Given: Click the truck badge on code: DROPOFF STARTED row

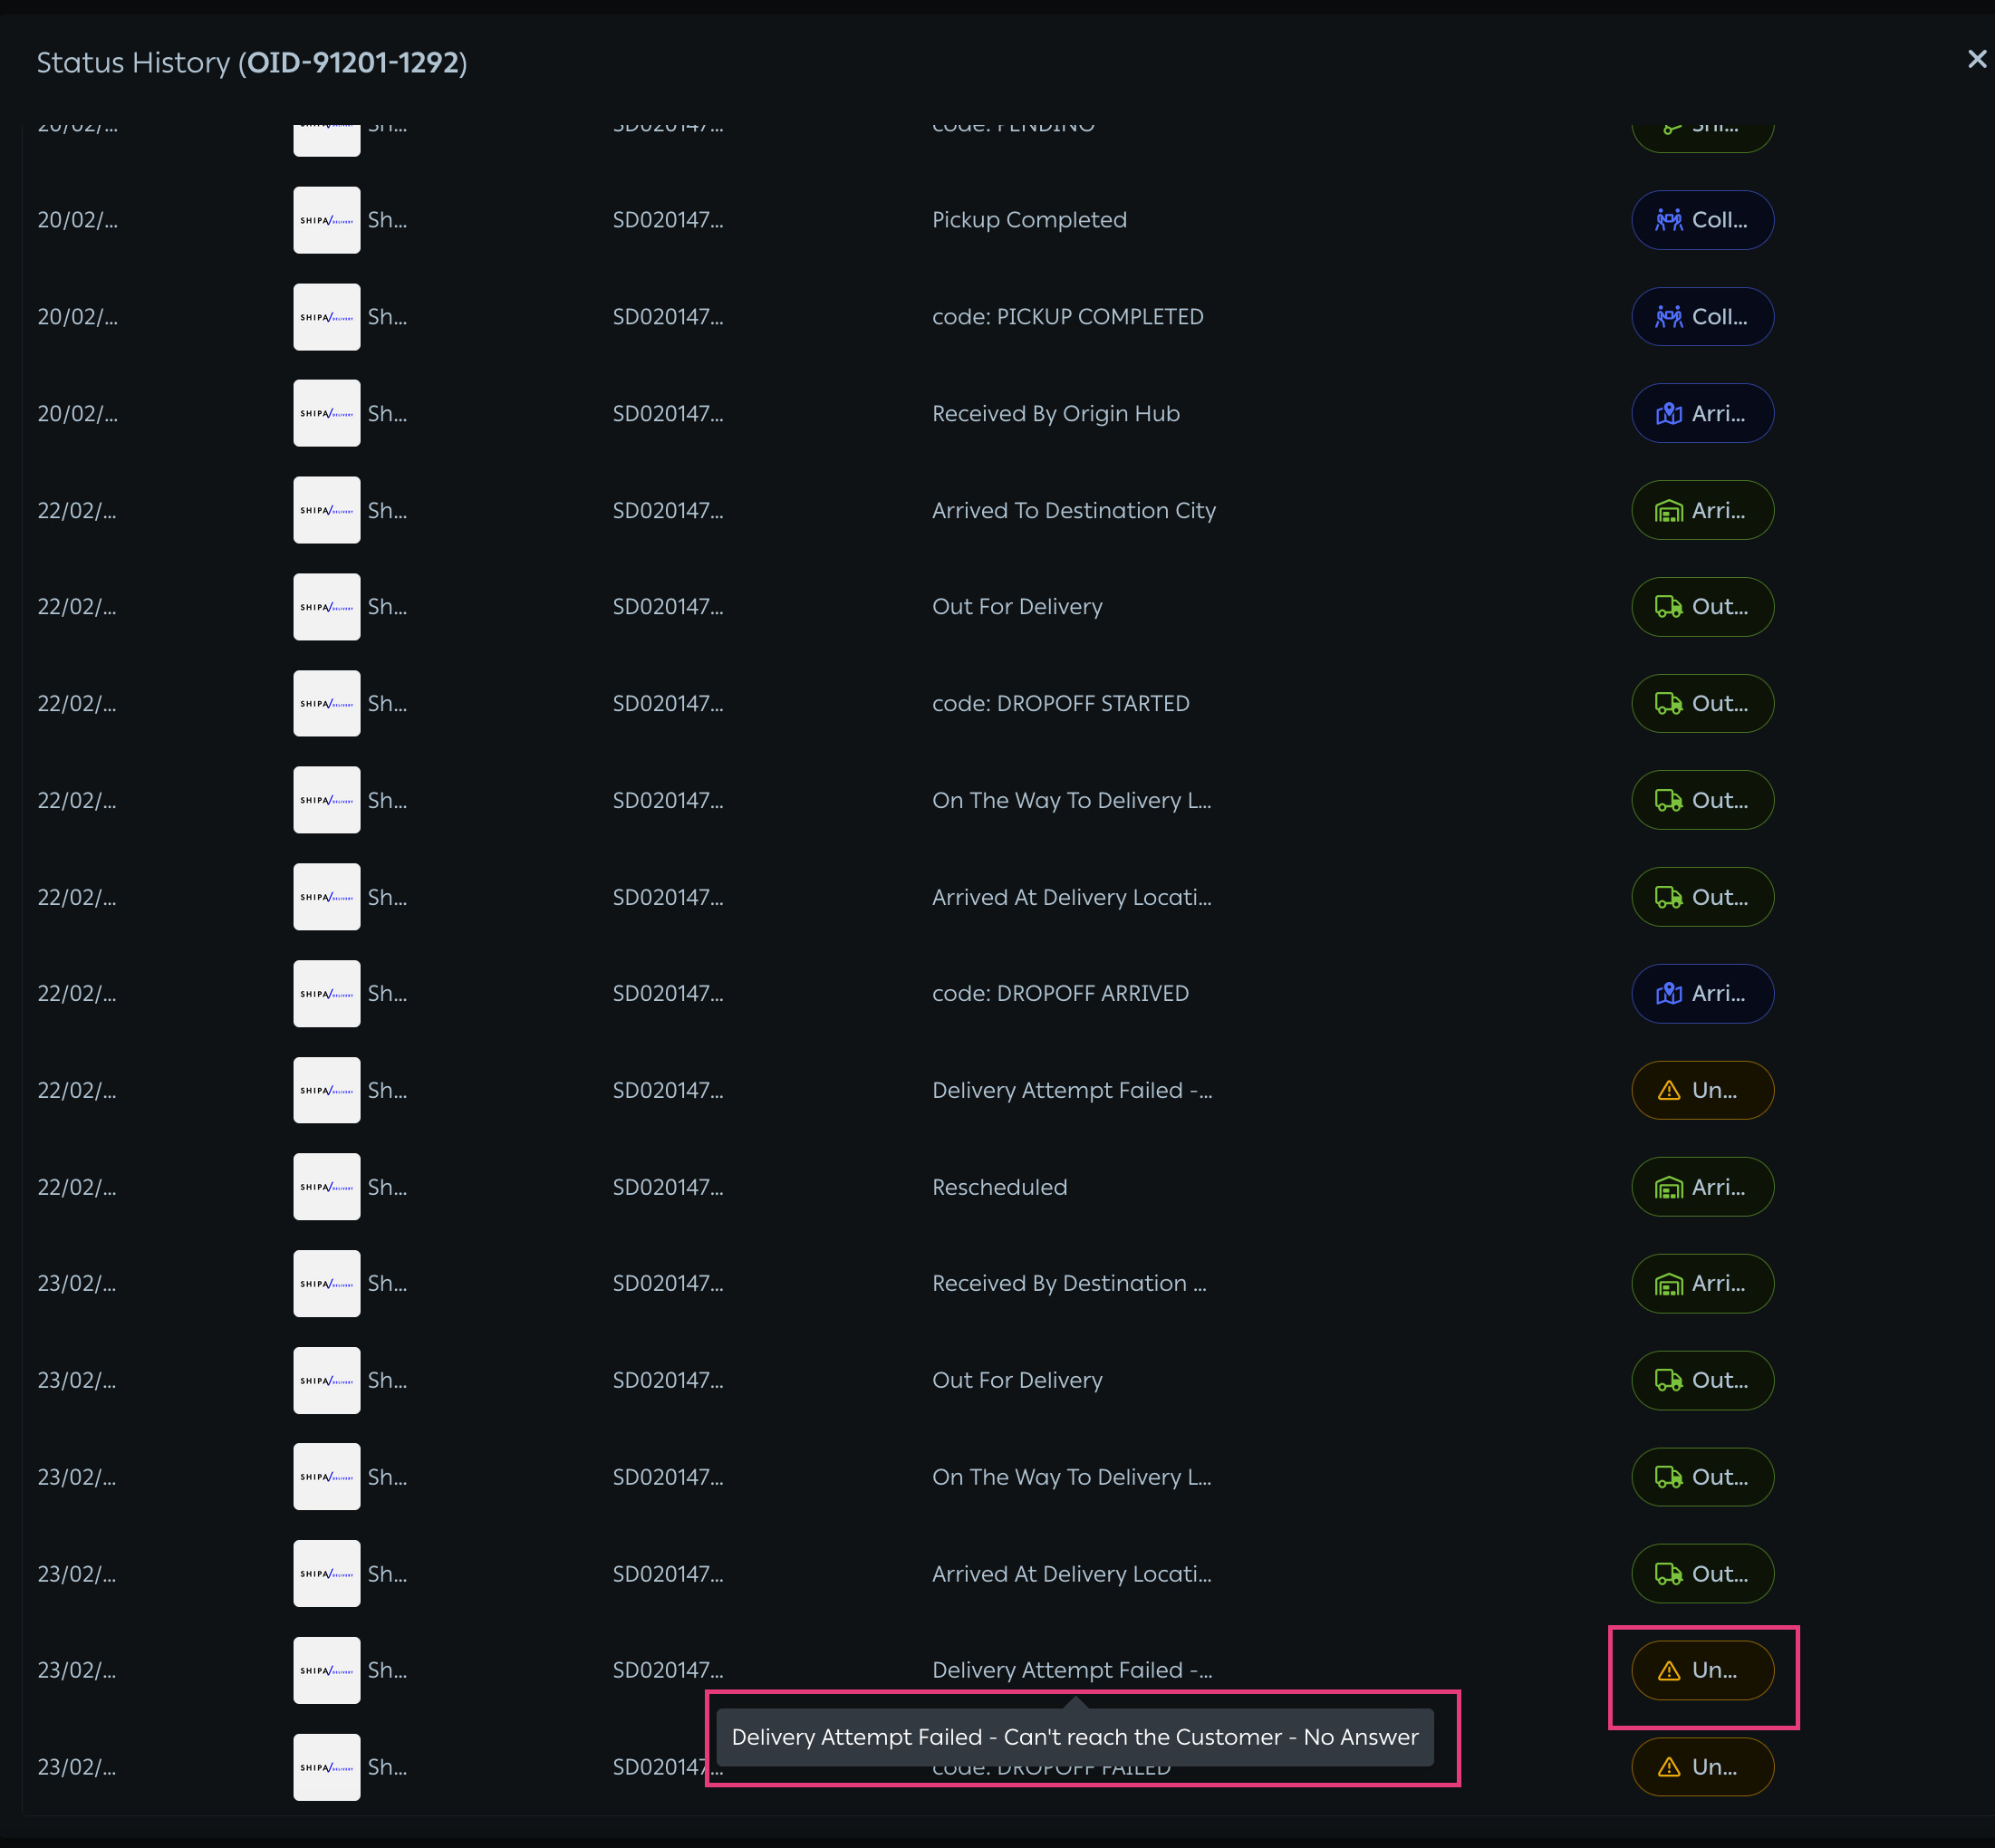Looking at the screenshot, I should [x=1702, y=703].
